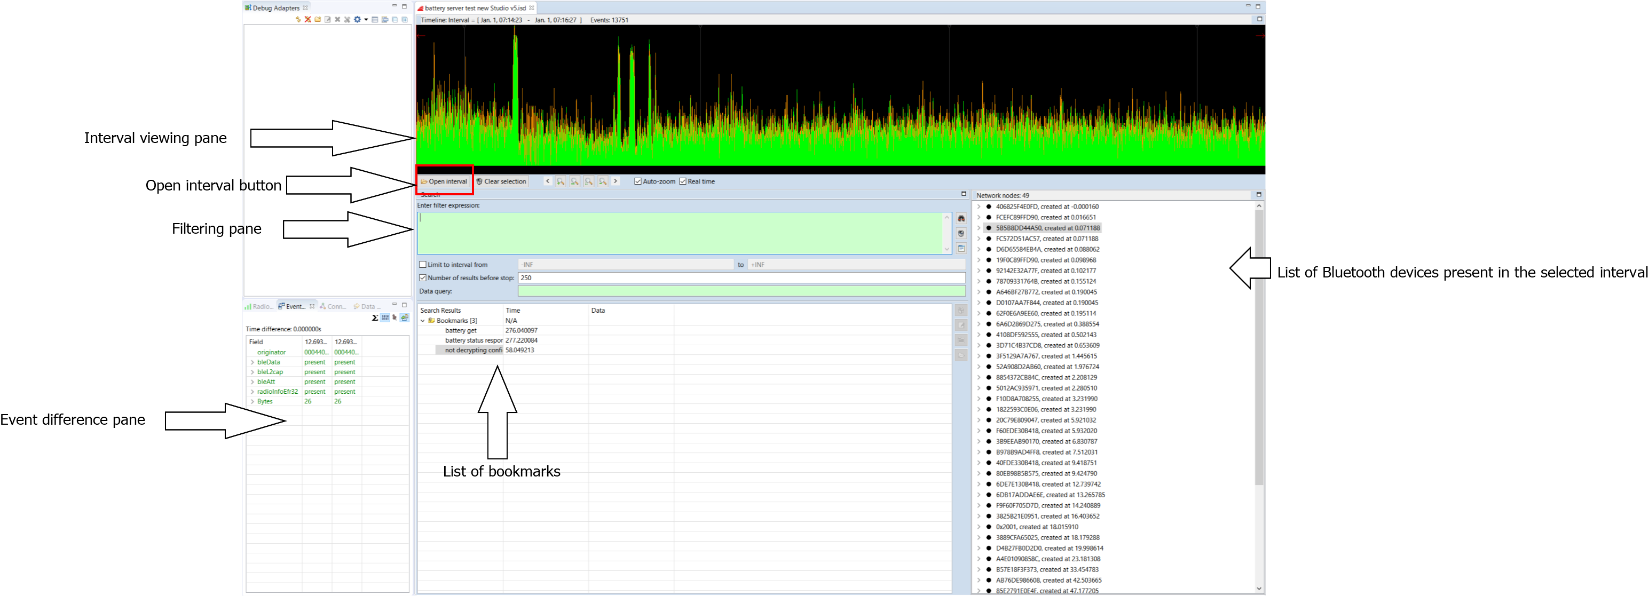Click the Open interval button

pos(444,182)
